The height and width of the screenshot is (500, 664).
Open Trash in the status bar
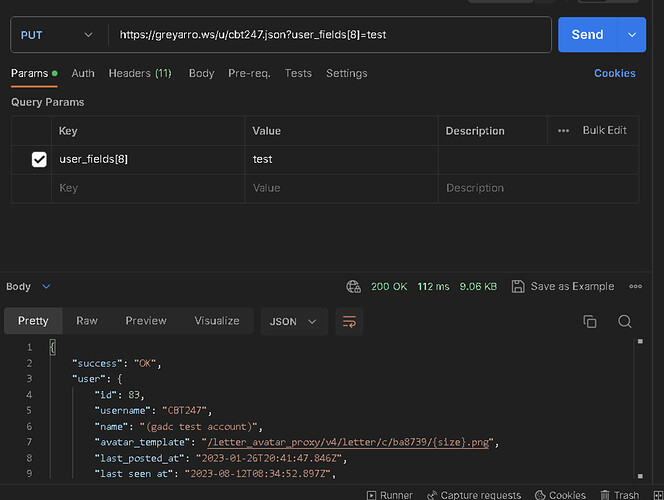coord(620,495)
